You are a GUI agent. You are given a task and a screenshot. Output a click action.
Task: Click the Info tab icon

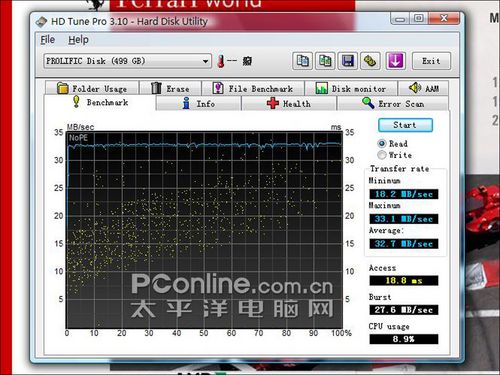(x=186, y=103)
